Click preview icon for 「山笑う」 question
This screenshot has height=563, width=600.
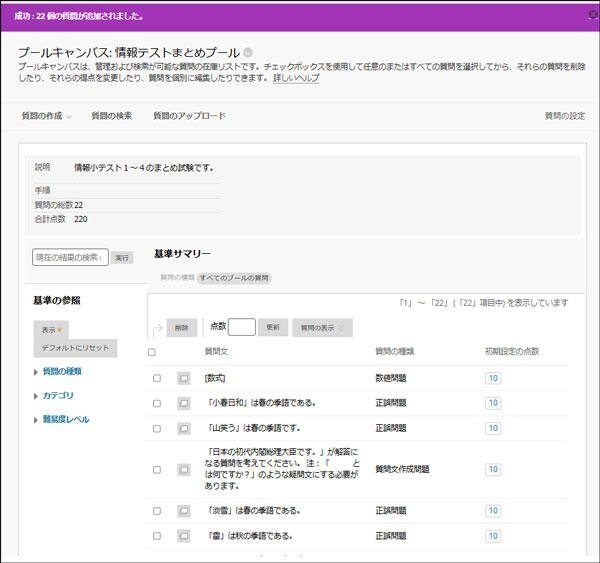tap(184, 429)
